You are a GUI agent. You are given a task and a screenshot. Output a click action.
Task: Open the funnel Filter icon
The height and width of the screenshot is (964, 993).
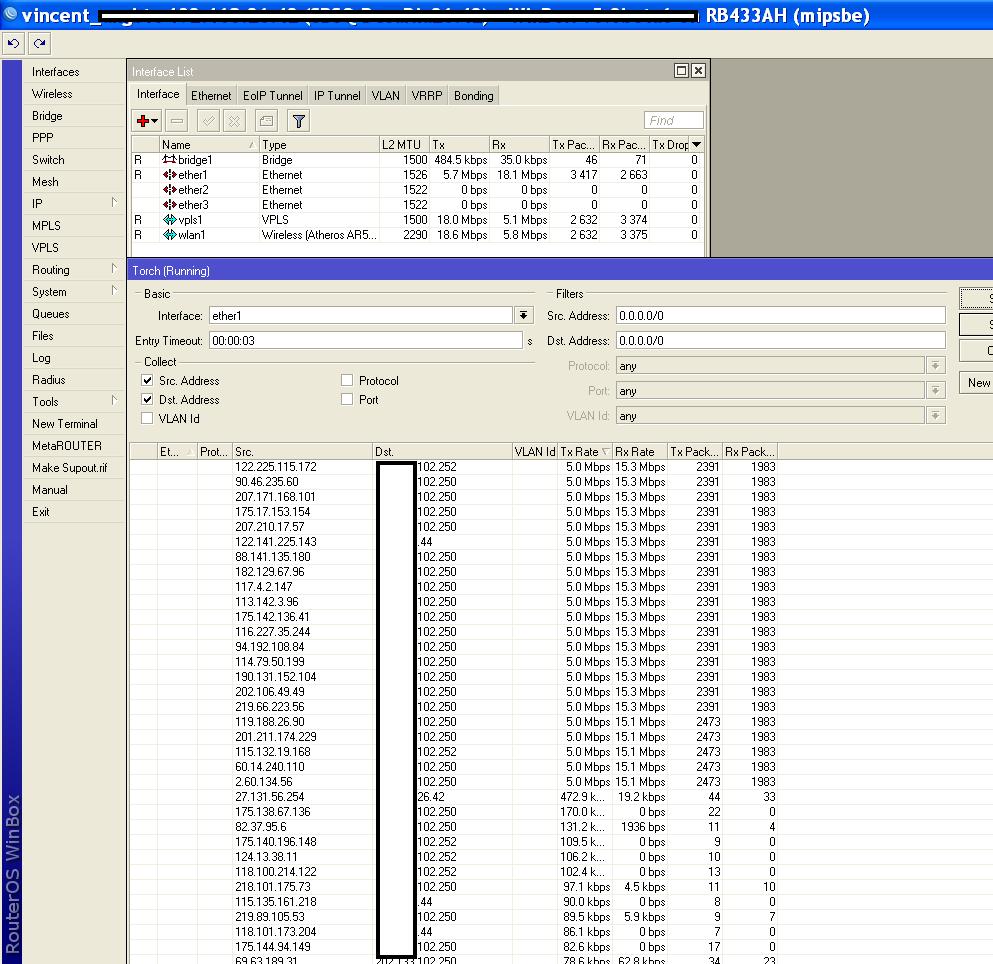coord(298,121)
